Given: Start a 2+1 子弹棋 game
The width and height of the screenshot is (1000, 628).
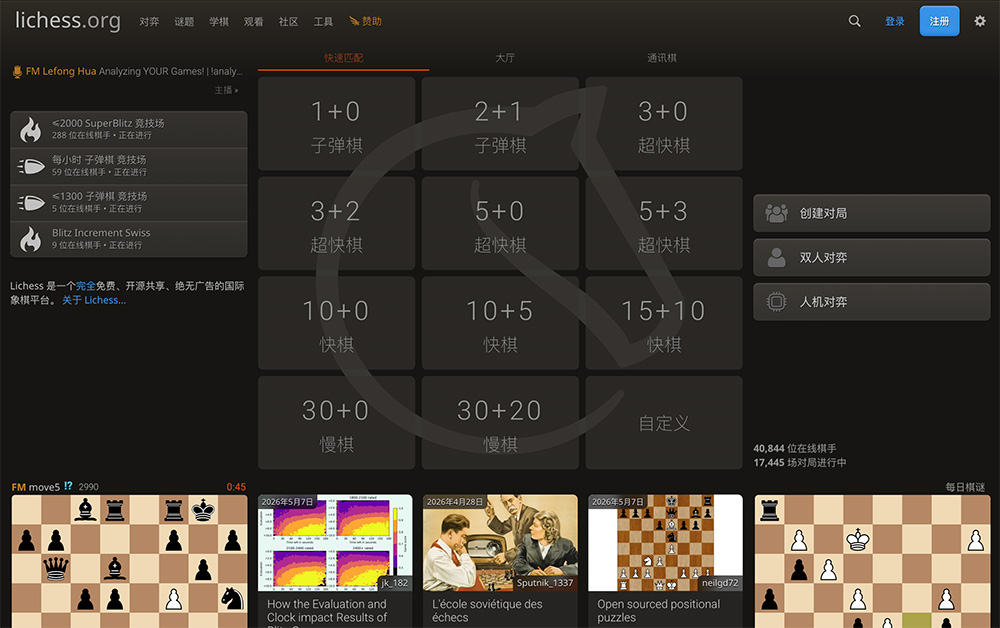Looking at the screenshot, I should [501, 124].
